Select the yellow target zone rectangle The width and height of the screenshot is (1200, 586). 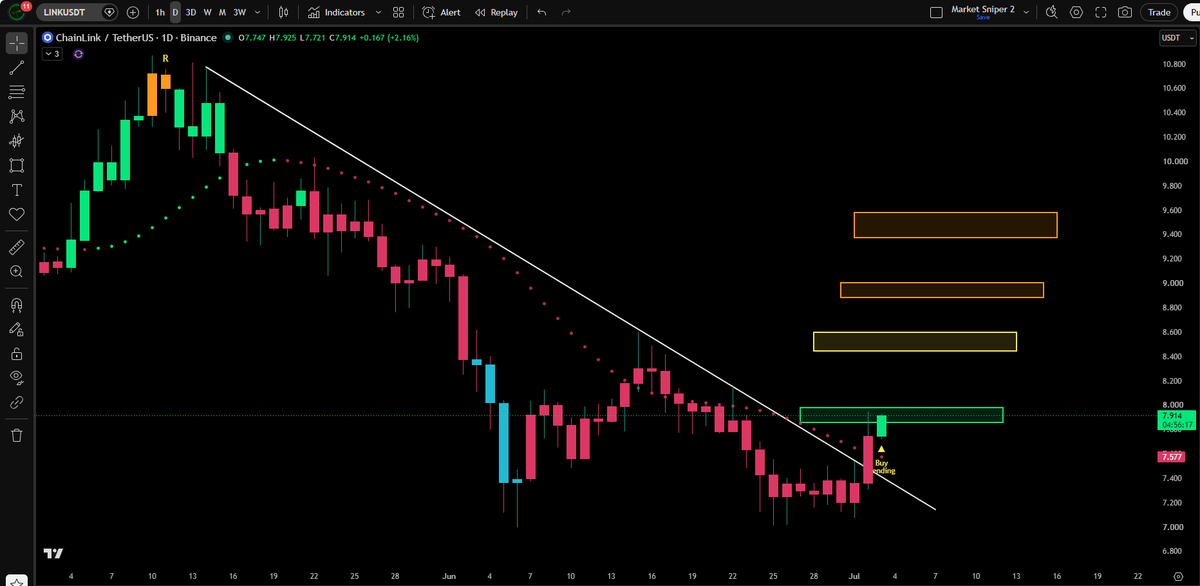[915, 341]
